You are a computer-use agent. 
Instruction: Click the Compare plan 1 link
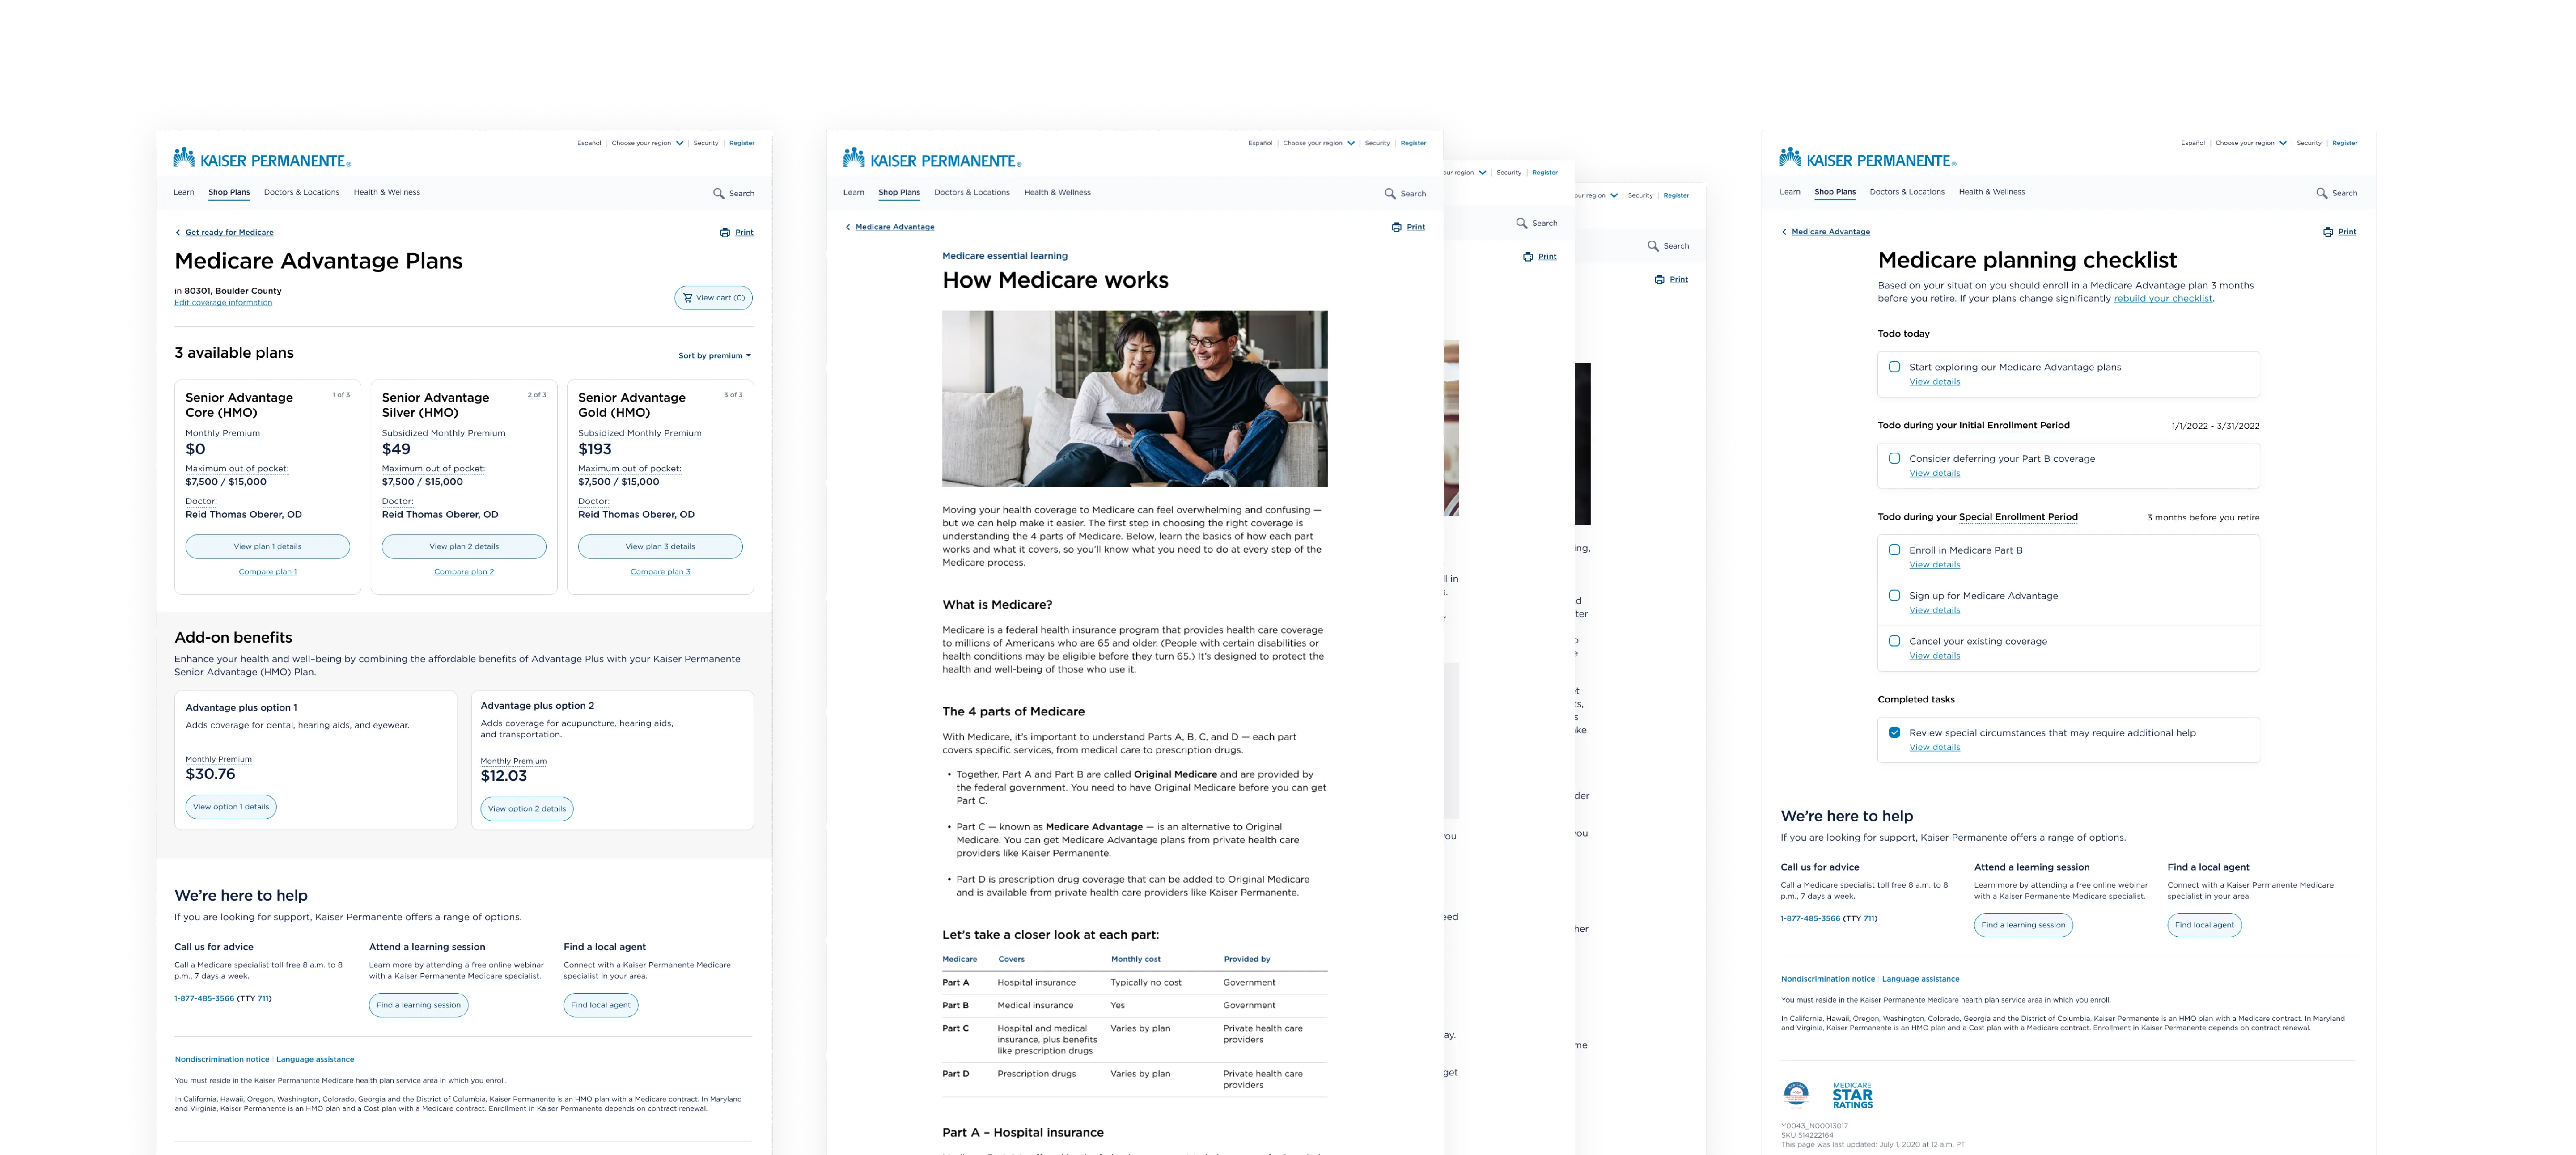pos(267,572)
